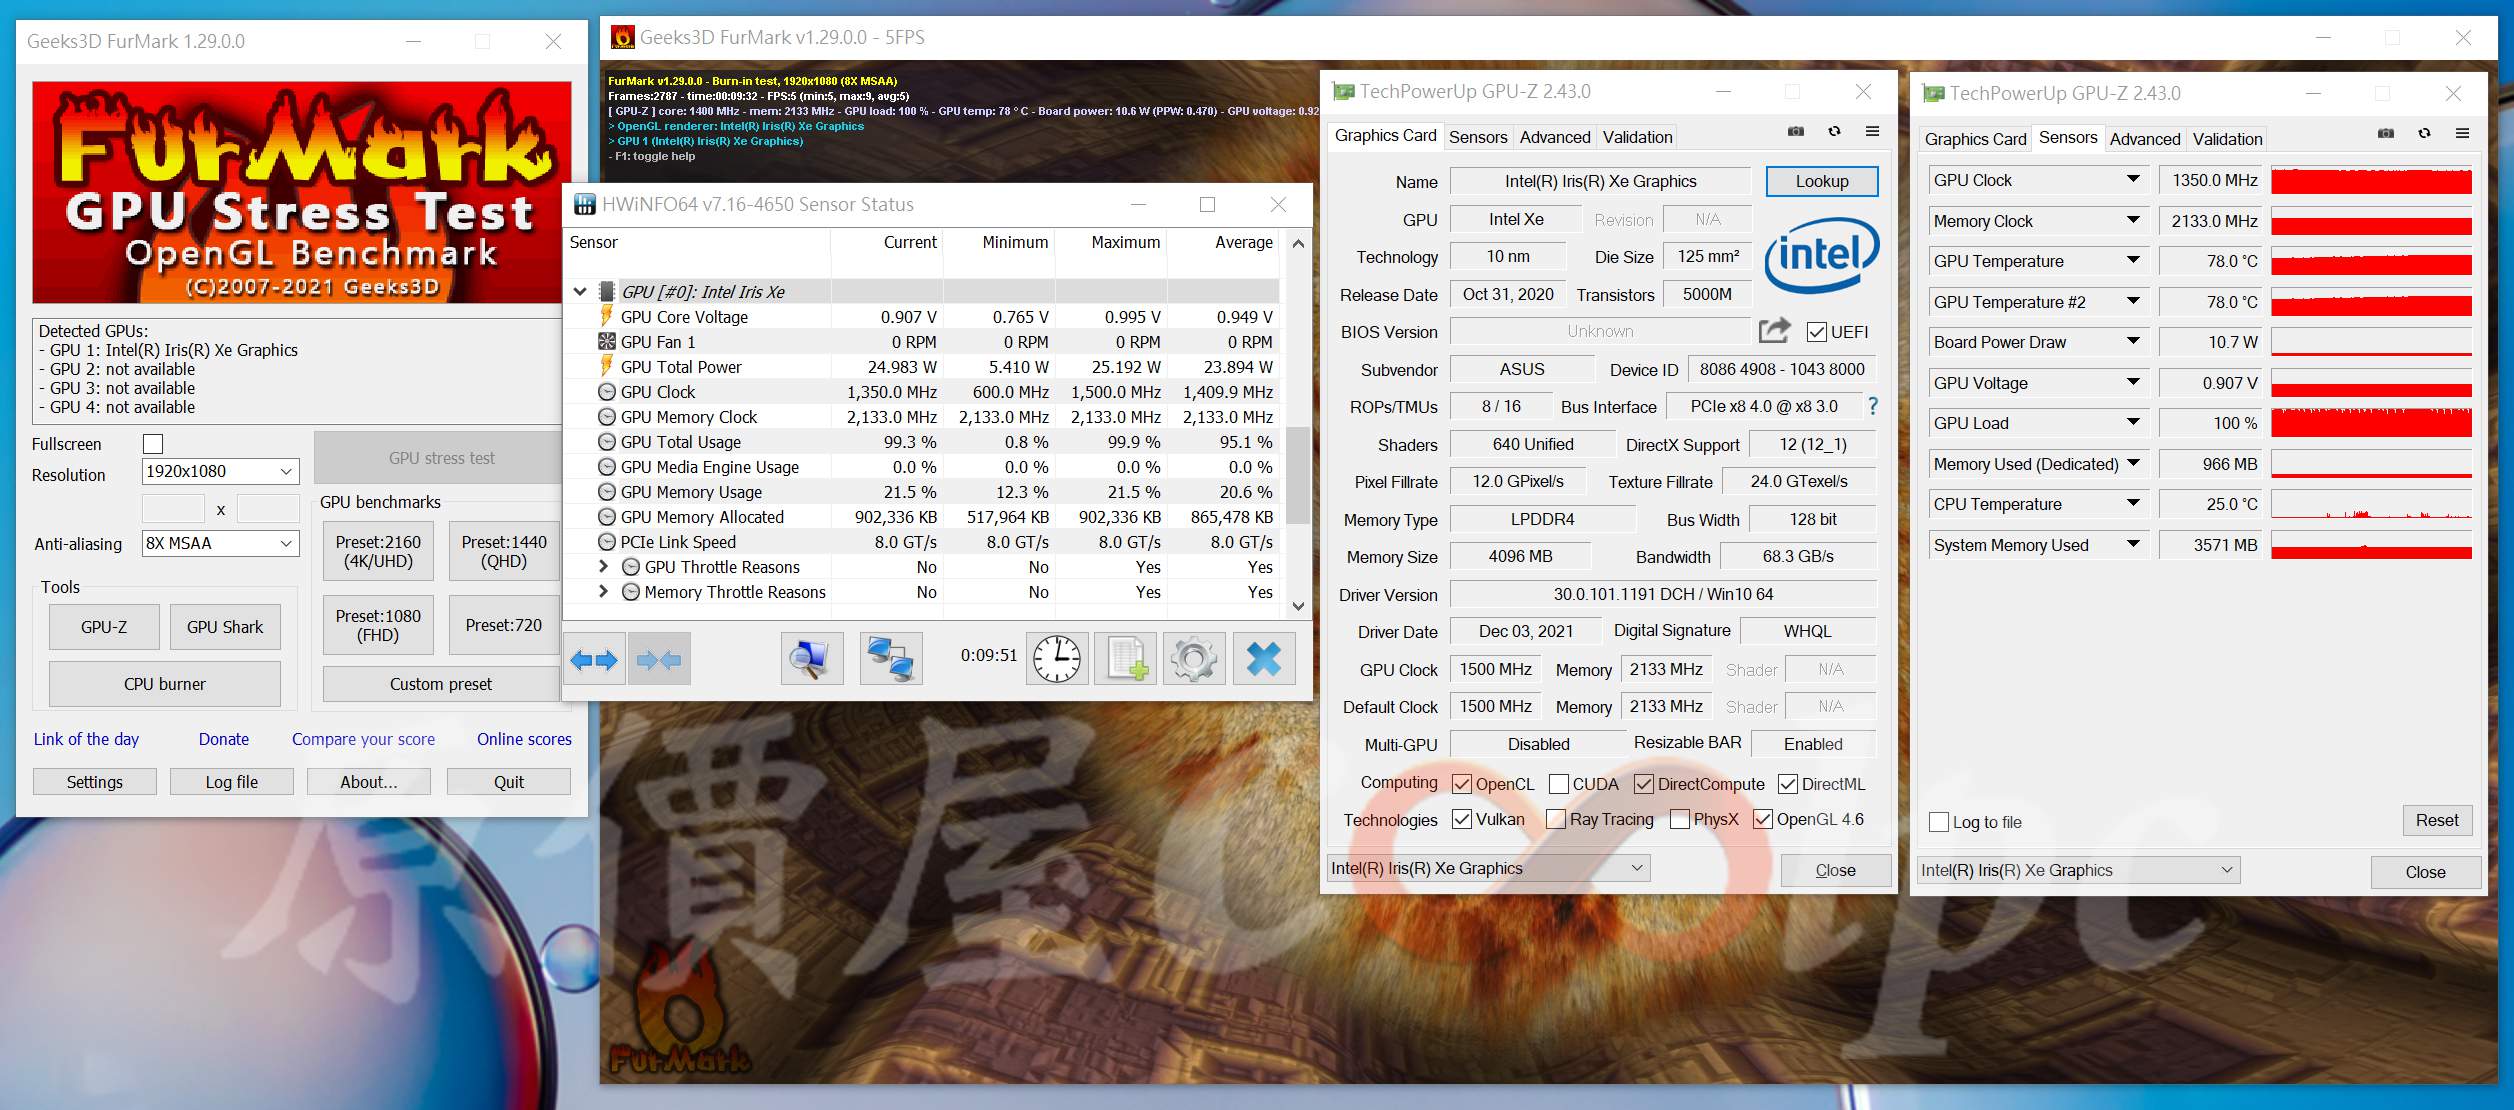The height and width of the screenshot is (1110, 2514).
Task: Refresh the GPU-Z Sensors window
Action: [2424, 133]
